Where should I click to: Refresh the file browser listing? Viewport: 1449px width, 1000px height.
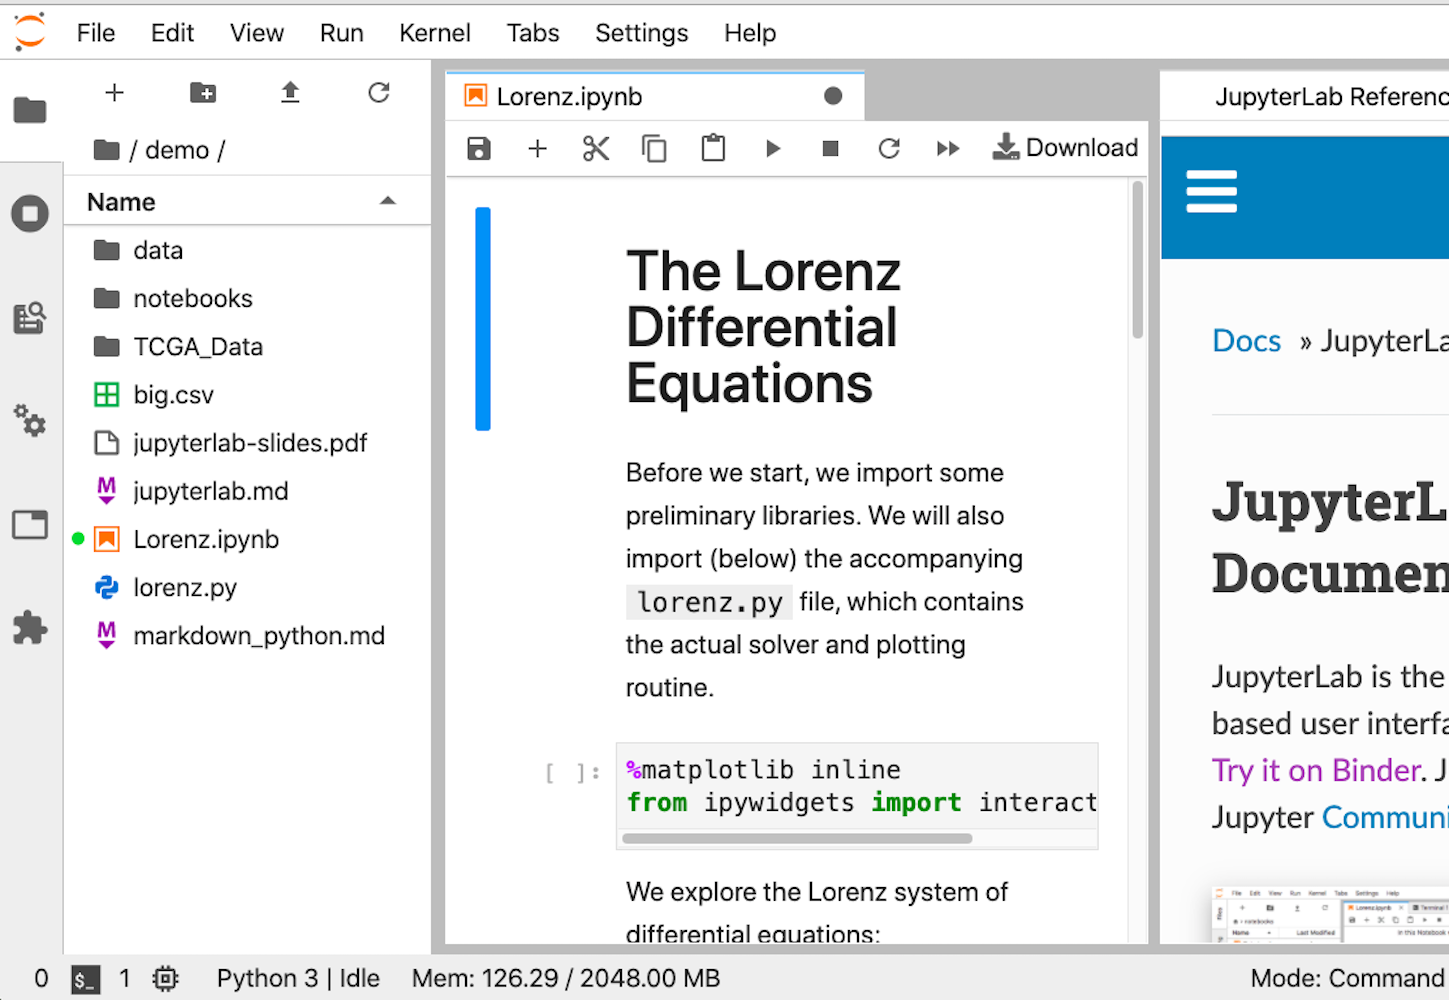378,93
